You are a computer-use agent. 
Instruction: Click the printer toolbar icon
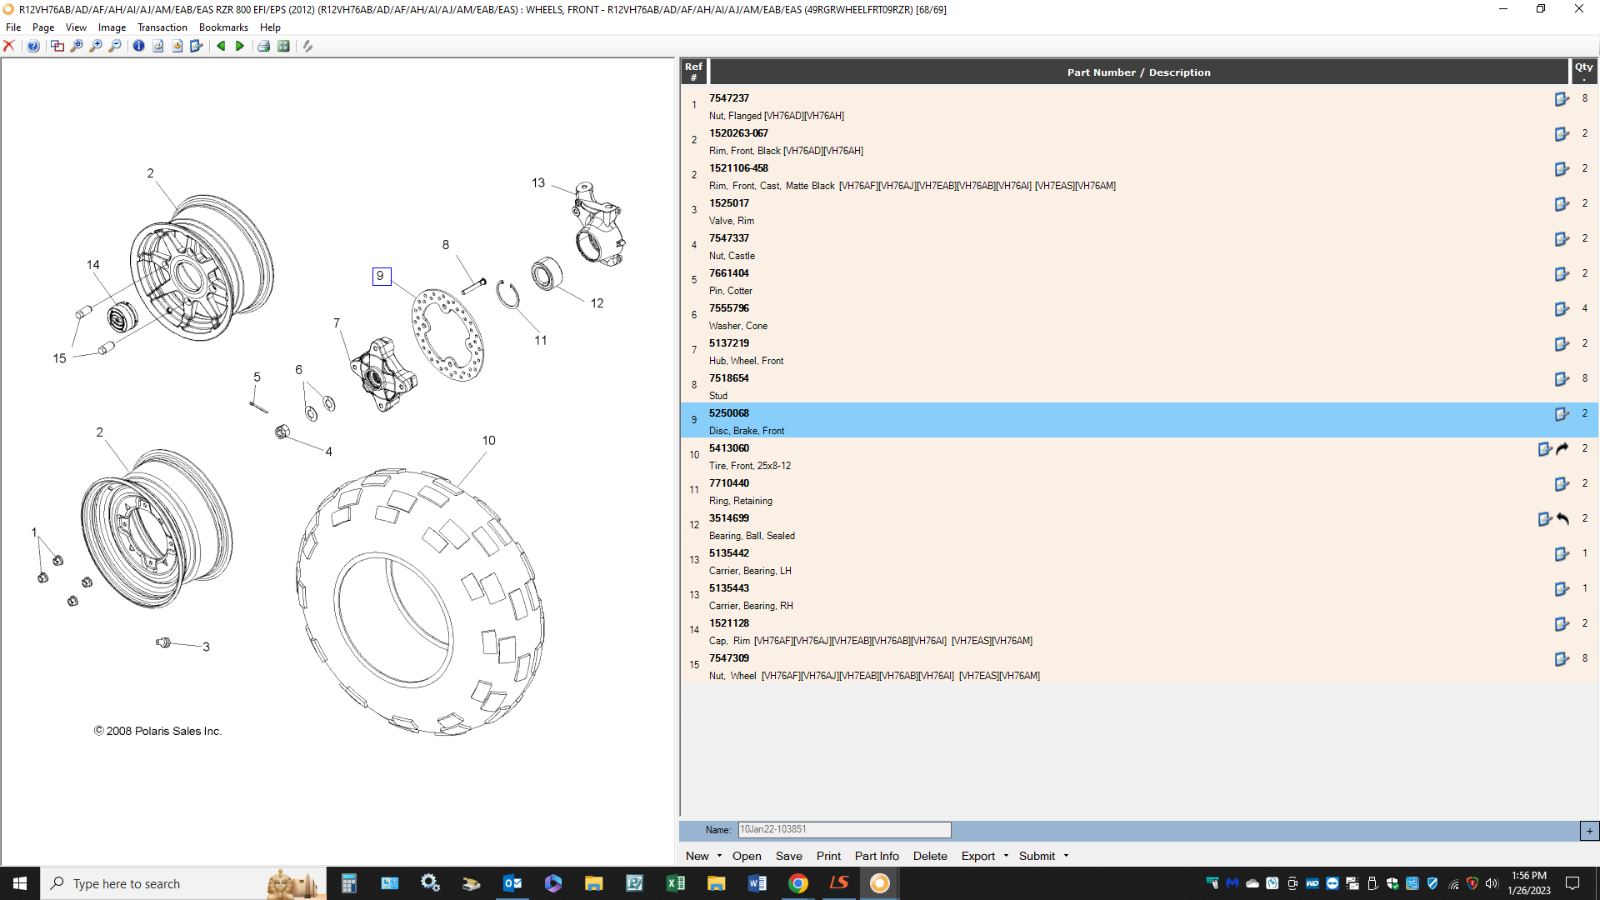tap(264, 46)
